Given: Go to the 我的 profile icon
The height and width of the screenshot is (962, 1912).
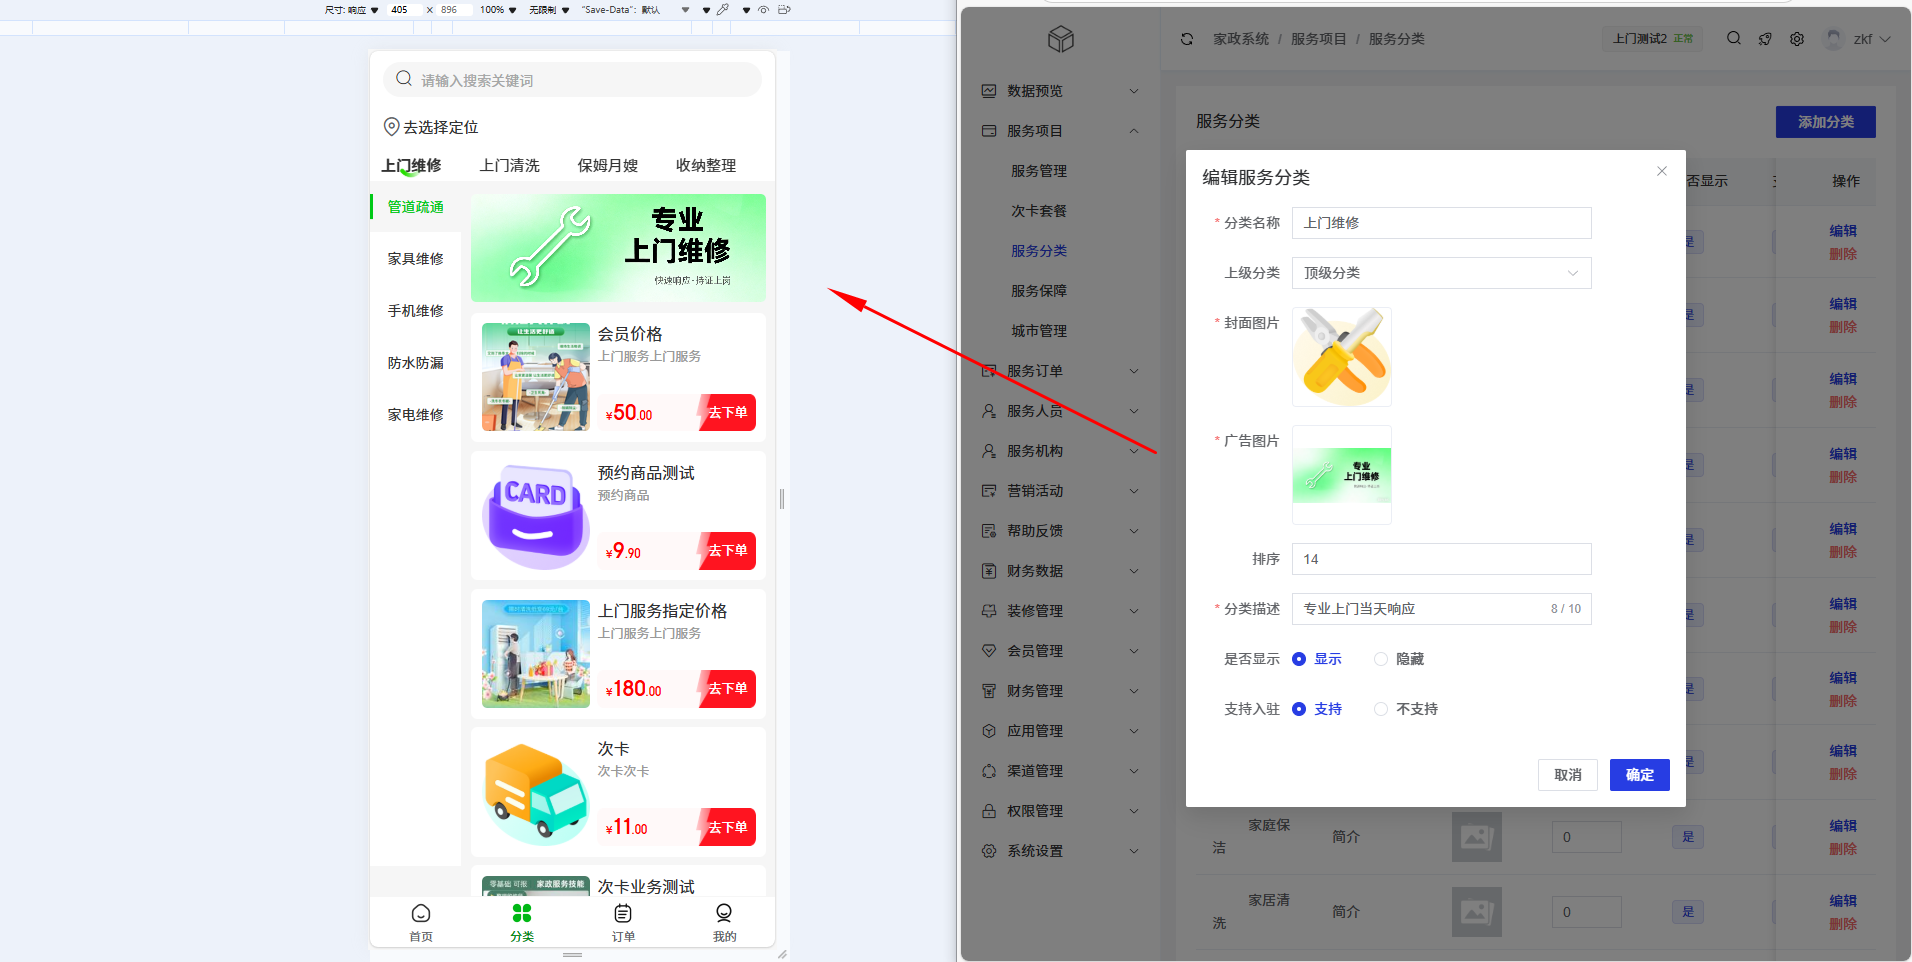Looking at the screenshot, I should pos(724,914).
